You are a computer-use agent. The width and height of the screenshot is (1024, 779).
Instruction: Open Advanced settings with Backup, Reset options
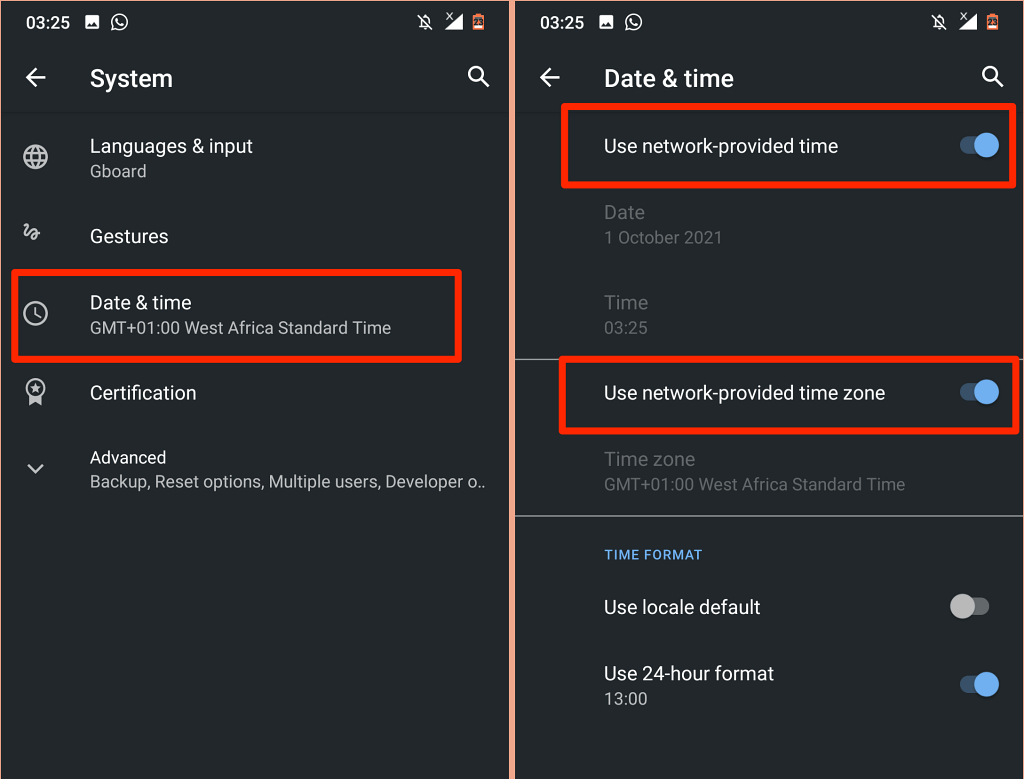(x=286, y=469)
